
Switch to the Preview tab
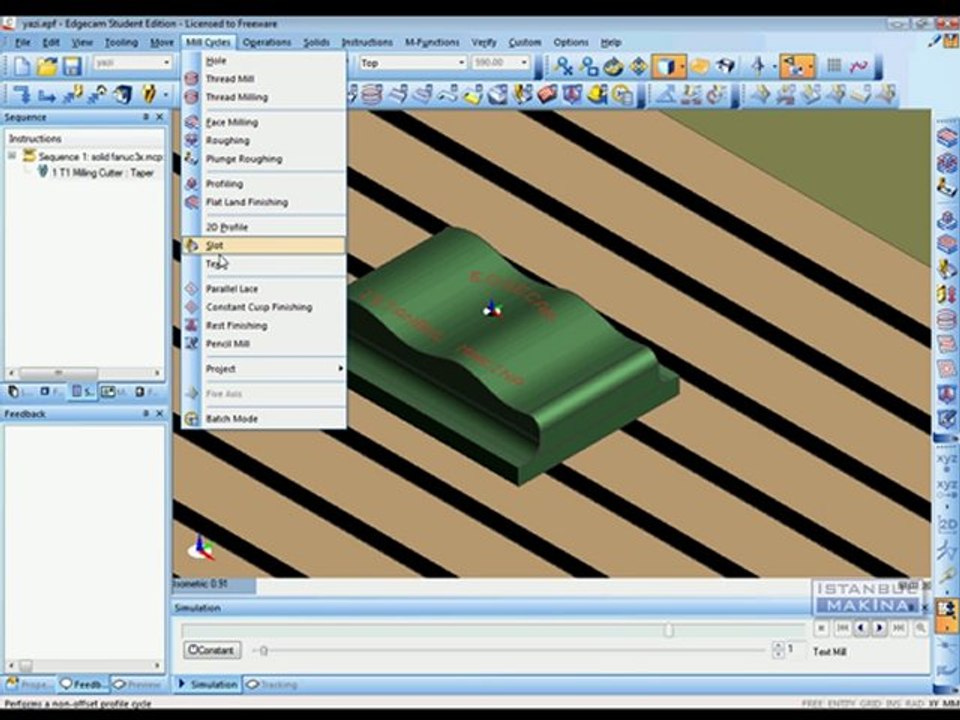pos(138,684)
